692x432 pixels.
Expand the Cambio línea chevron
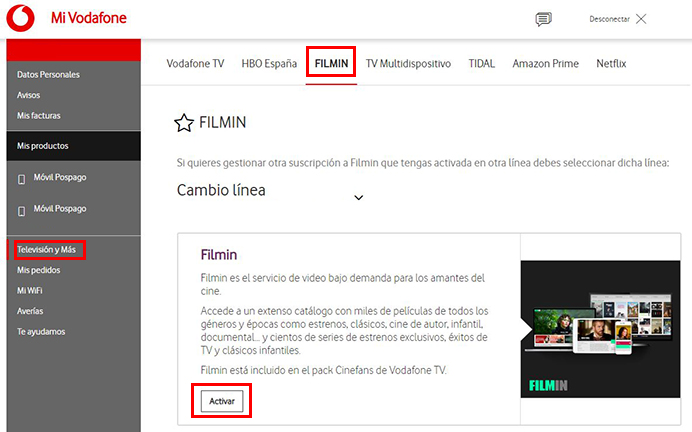pos(359,197)
